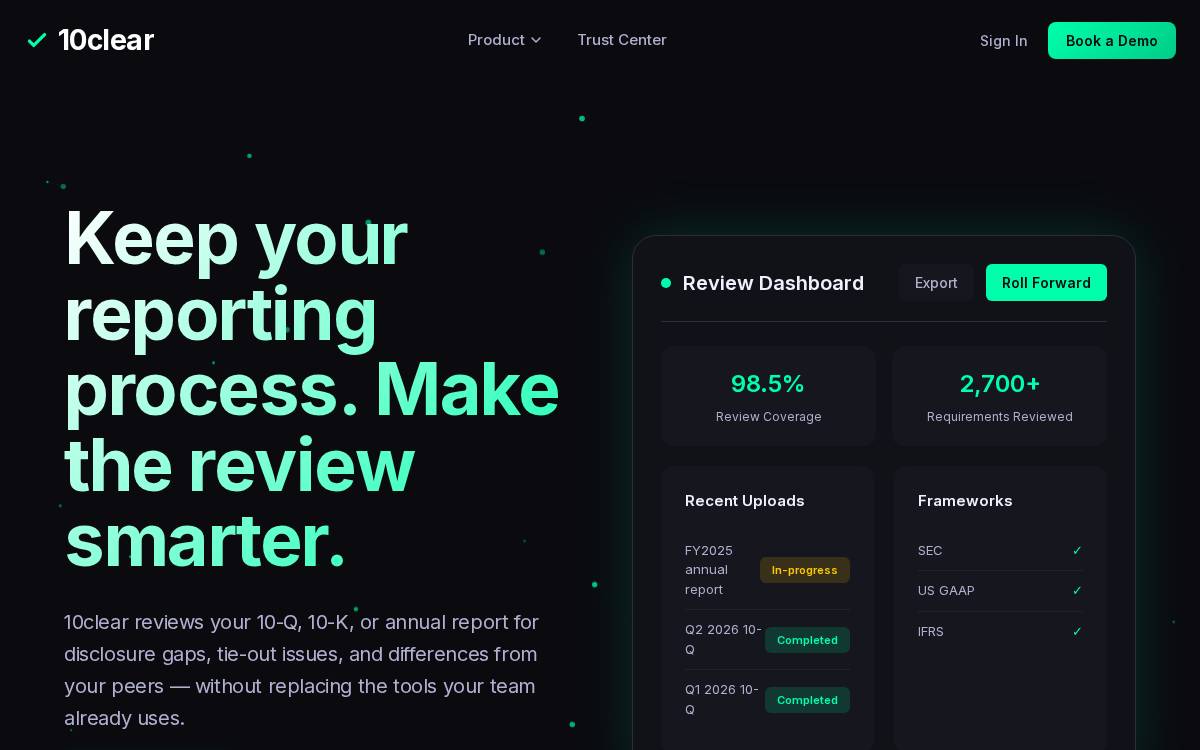Click the checkmark next to US GAAP
Screen dimensions: 1200x750
pyautogui.click(x=1077, y=591)
